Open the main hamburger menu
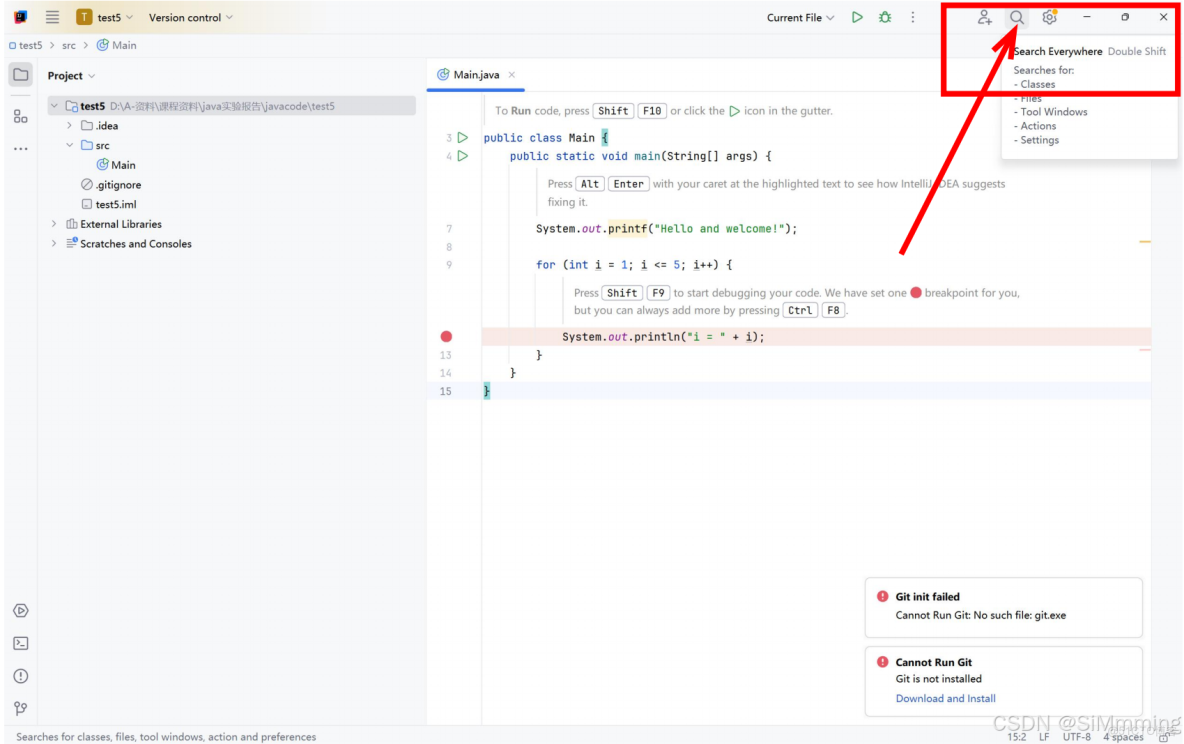1184x744 pixels. (51, 17)
